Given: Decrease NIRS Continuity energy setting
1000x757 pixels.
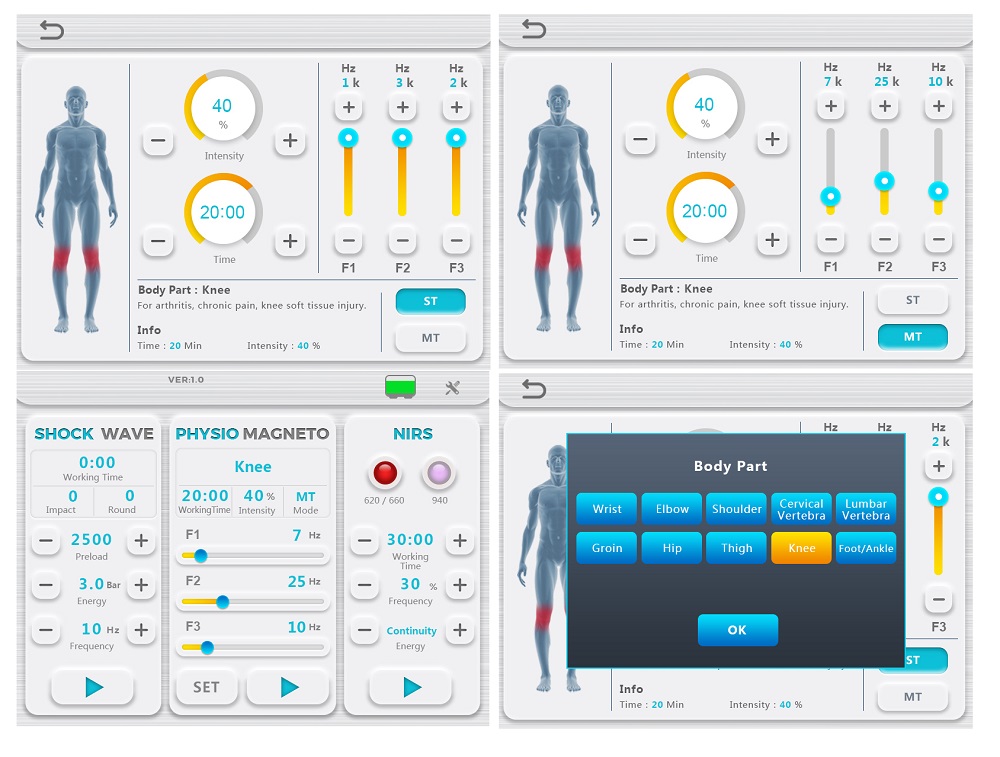Looking at the screenshot, I should click(364, 630).
